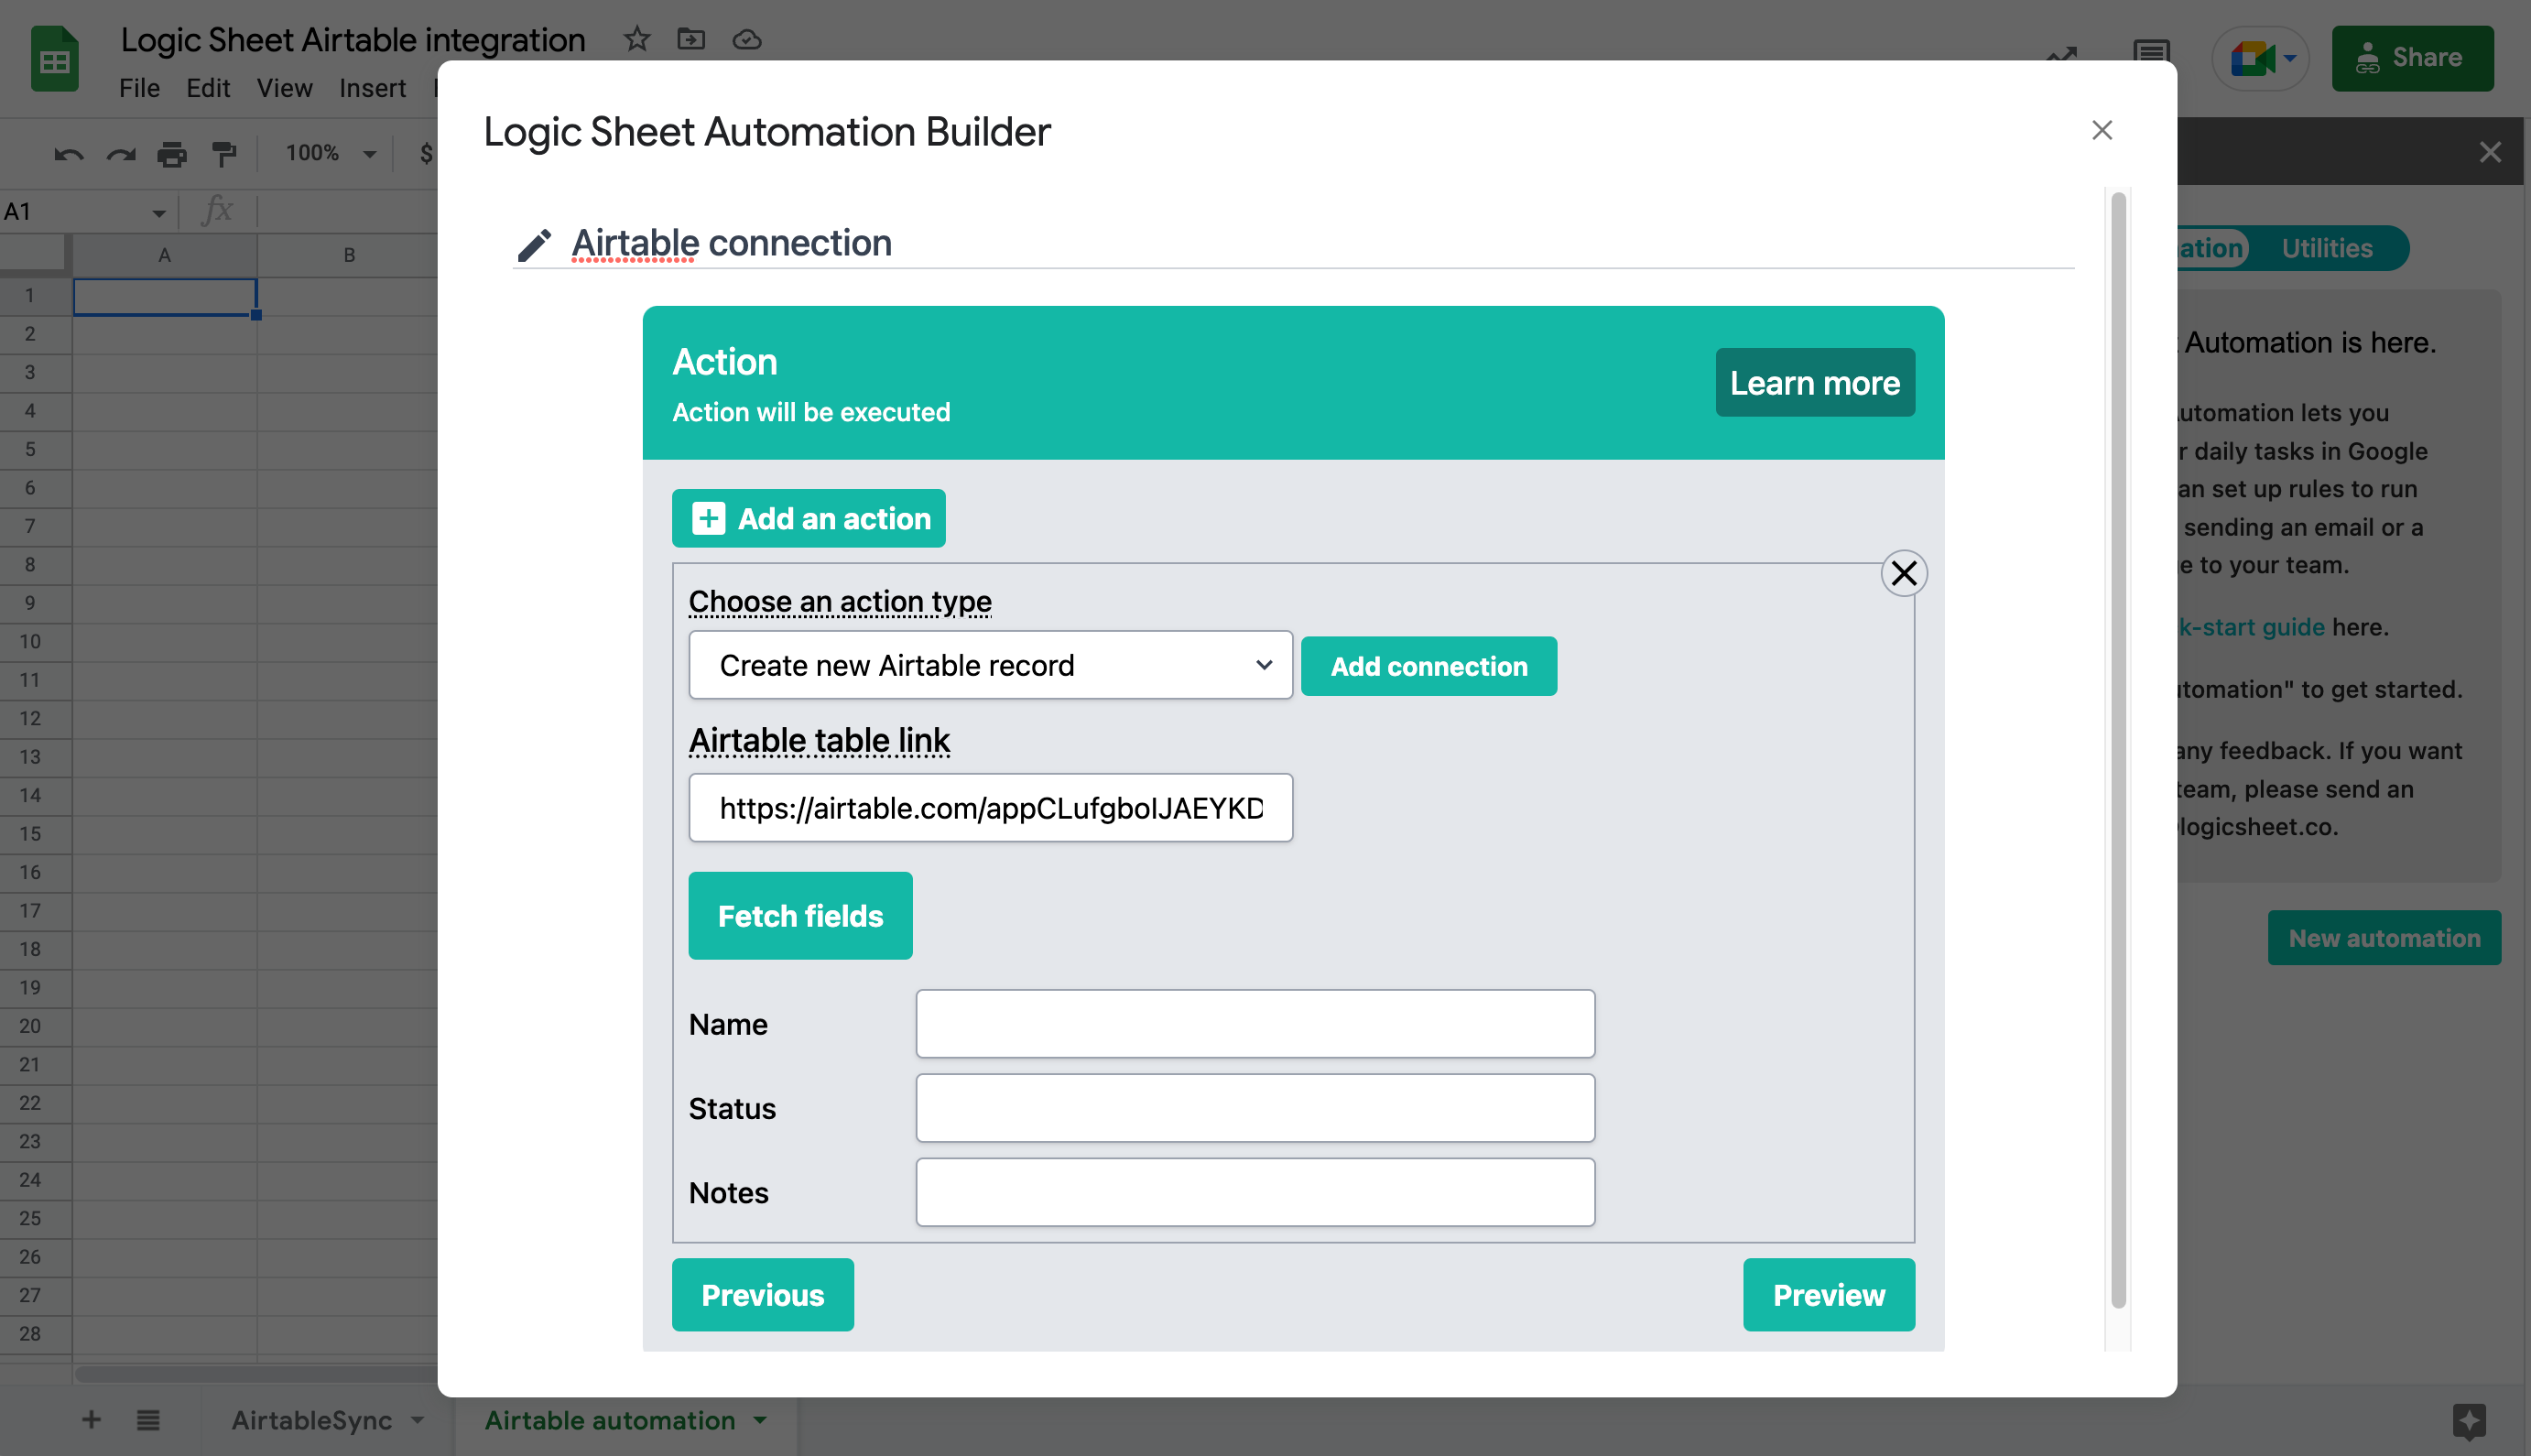Open the File menu
The image size is (2531, 1456).
point(139,88)
